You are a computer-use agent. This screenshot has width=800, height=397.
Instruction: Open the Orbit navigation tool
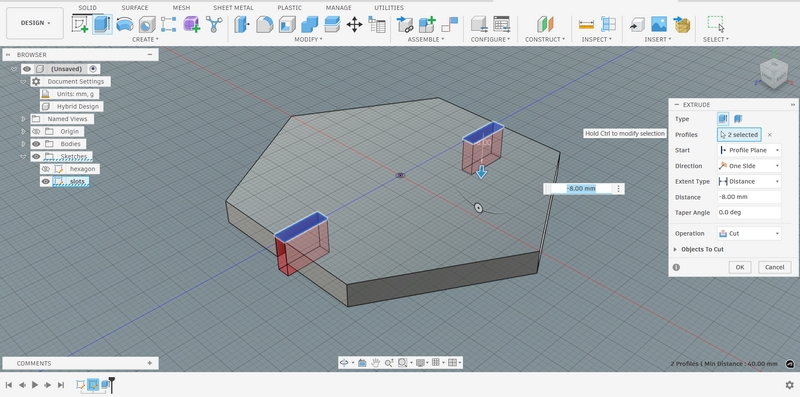click(x=344, y=362)
